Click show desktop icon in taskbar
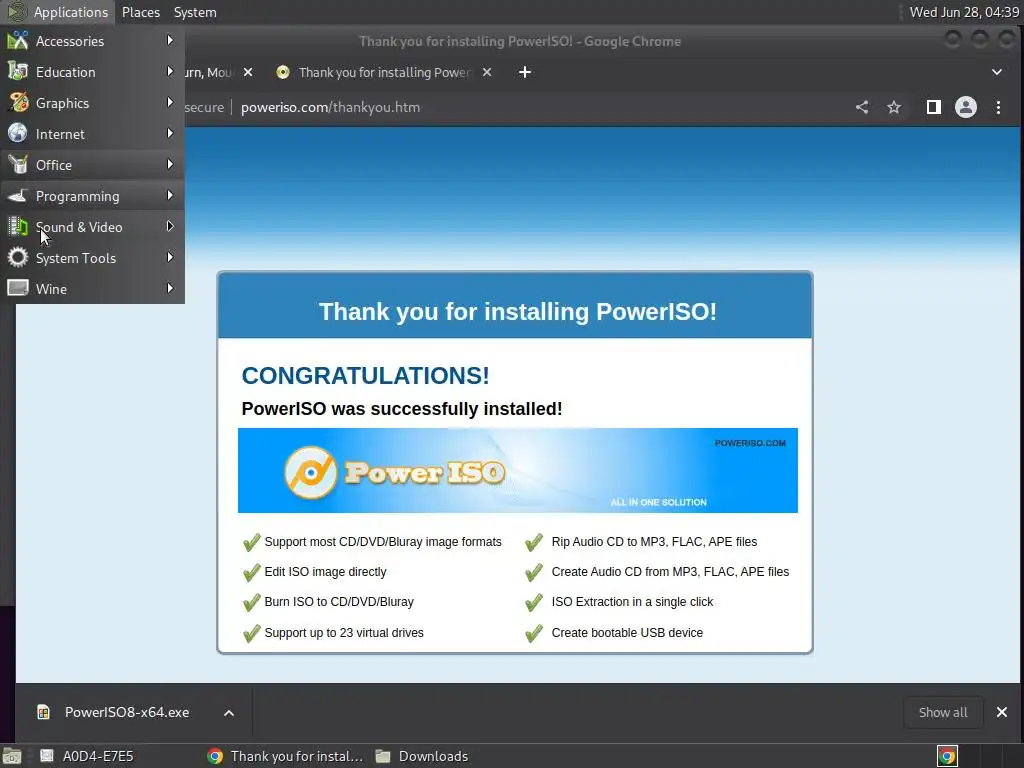Image resolution: width=1024 pixels, height=768 pixels. (12, 756)
